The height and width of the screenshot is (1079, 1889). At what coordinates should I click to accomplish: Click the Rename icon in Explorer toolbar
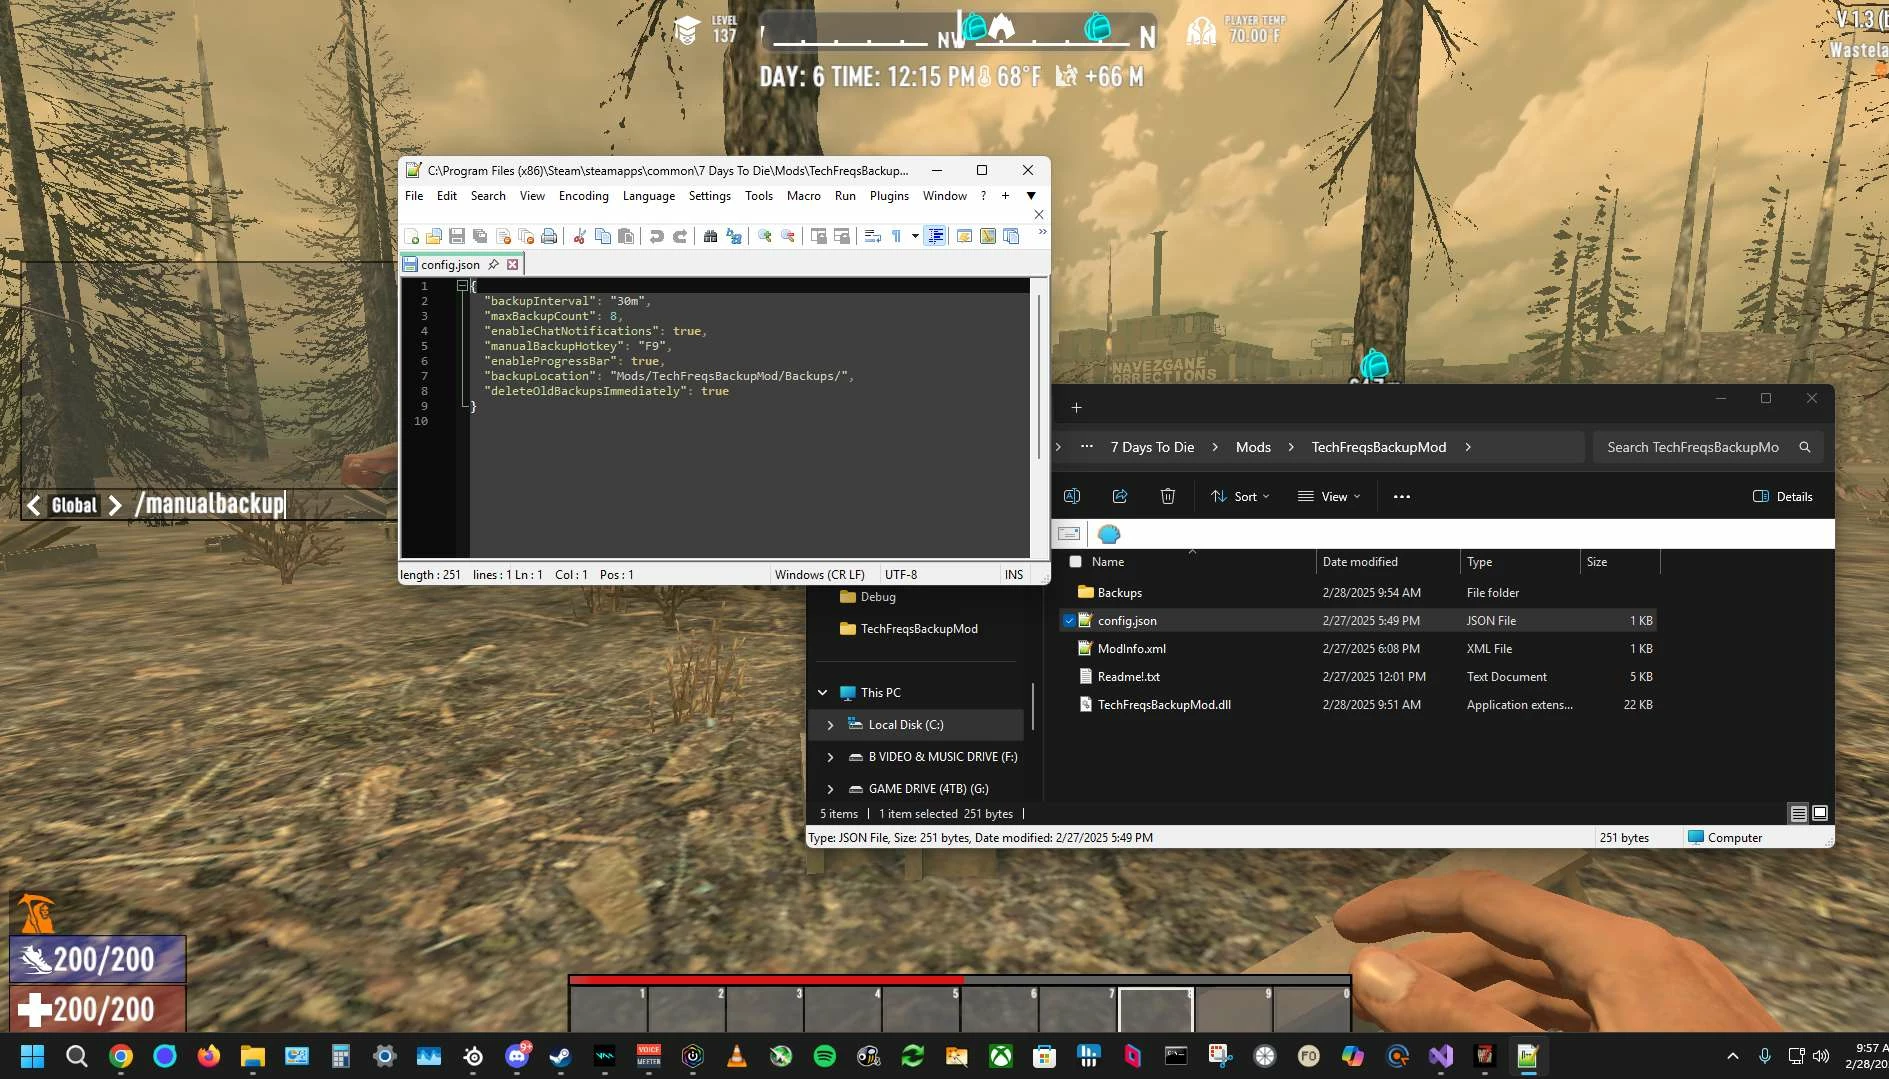[x=1072, y=496]
